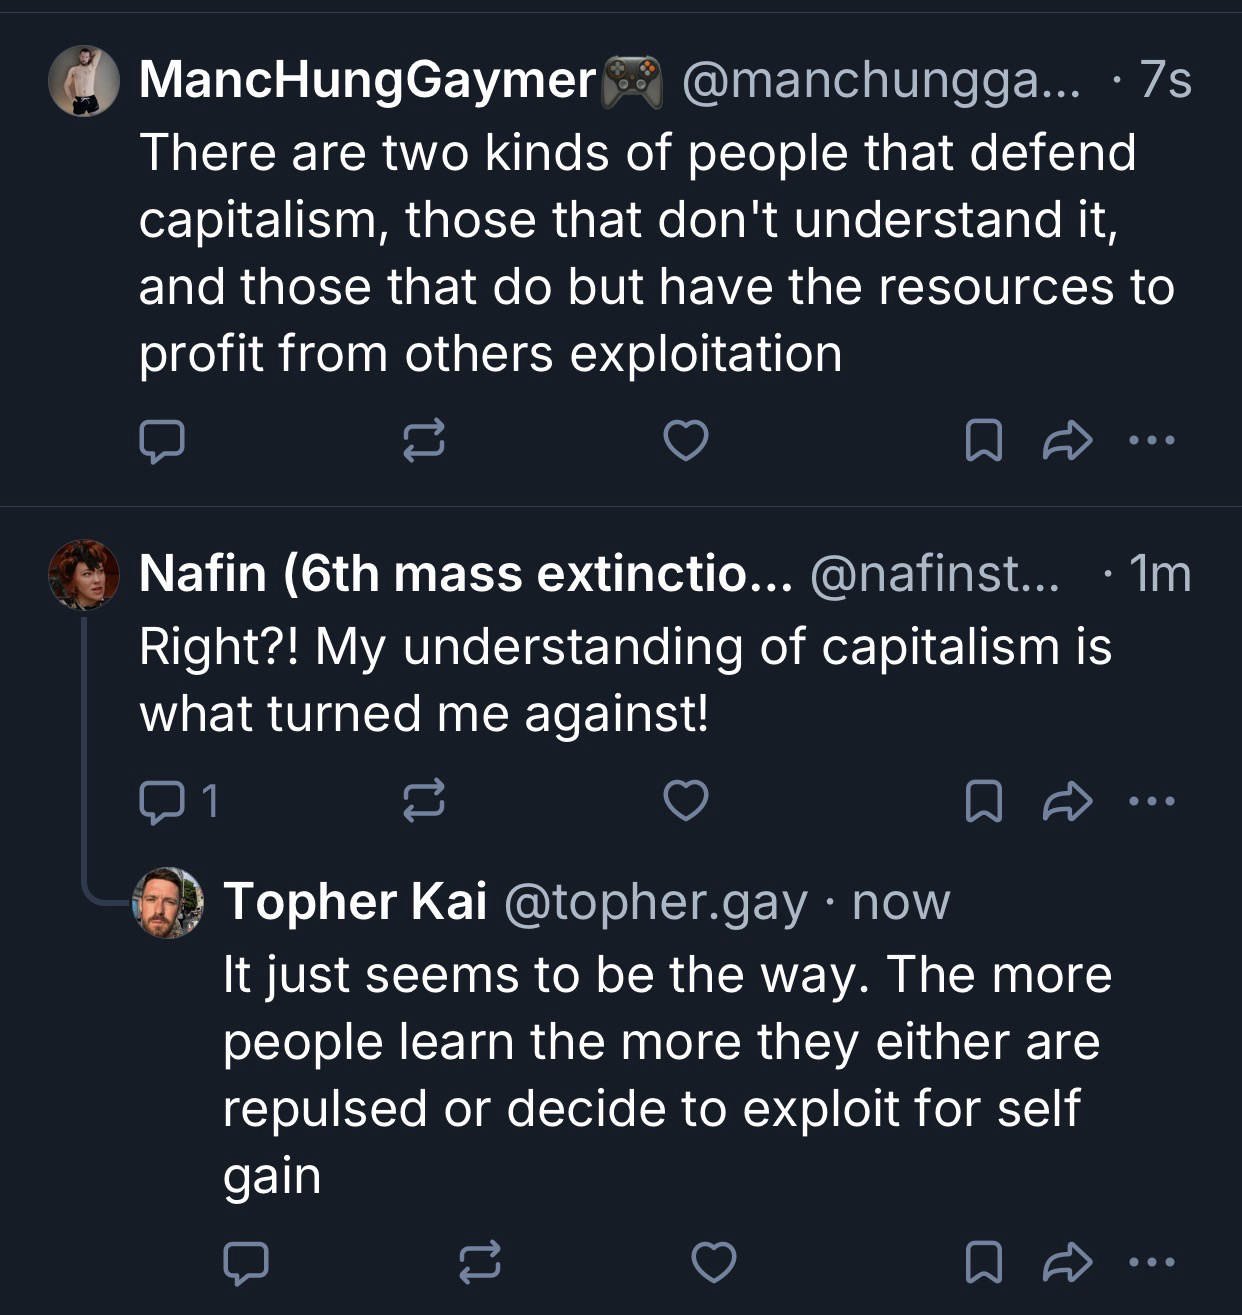Open more options on MancHungGaymer's post

click(1152, 440)
